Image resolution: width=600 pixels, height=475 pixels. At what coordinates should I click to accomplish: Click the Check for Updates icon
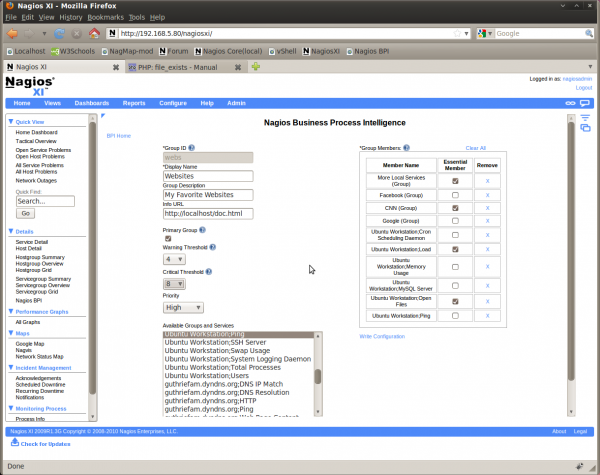[14, 442]
